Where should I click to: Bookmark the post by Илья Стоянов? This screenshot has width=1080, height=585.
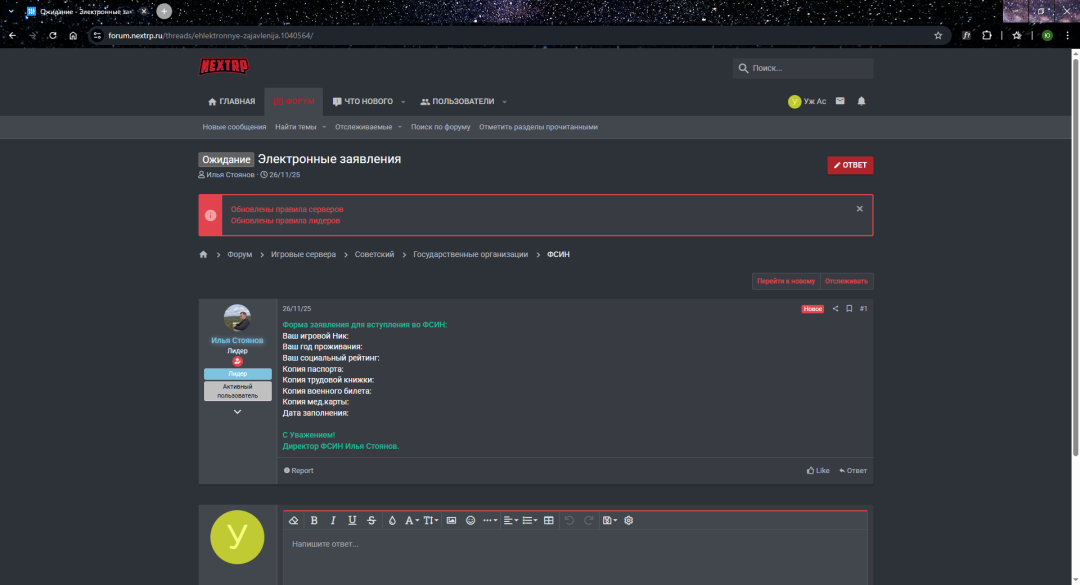[849, 309]
